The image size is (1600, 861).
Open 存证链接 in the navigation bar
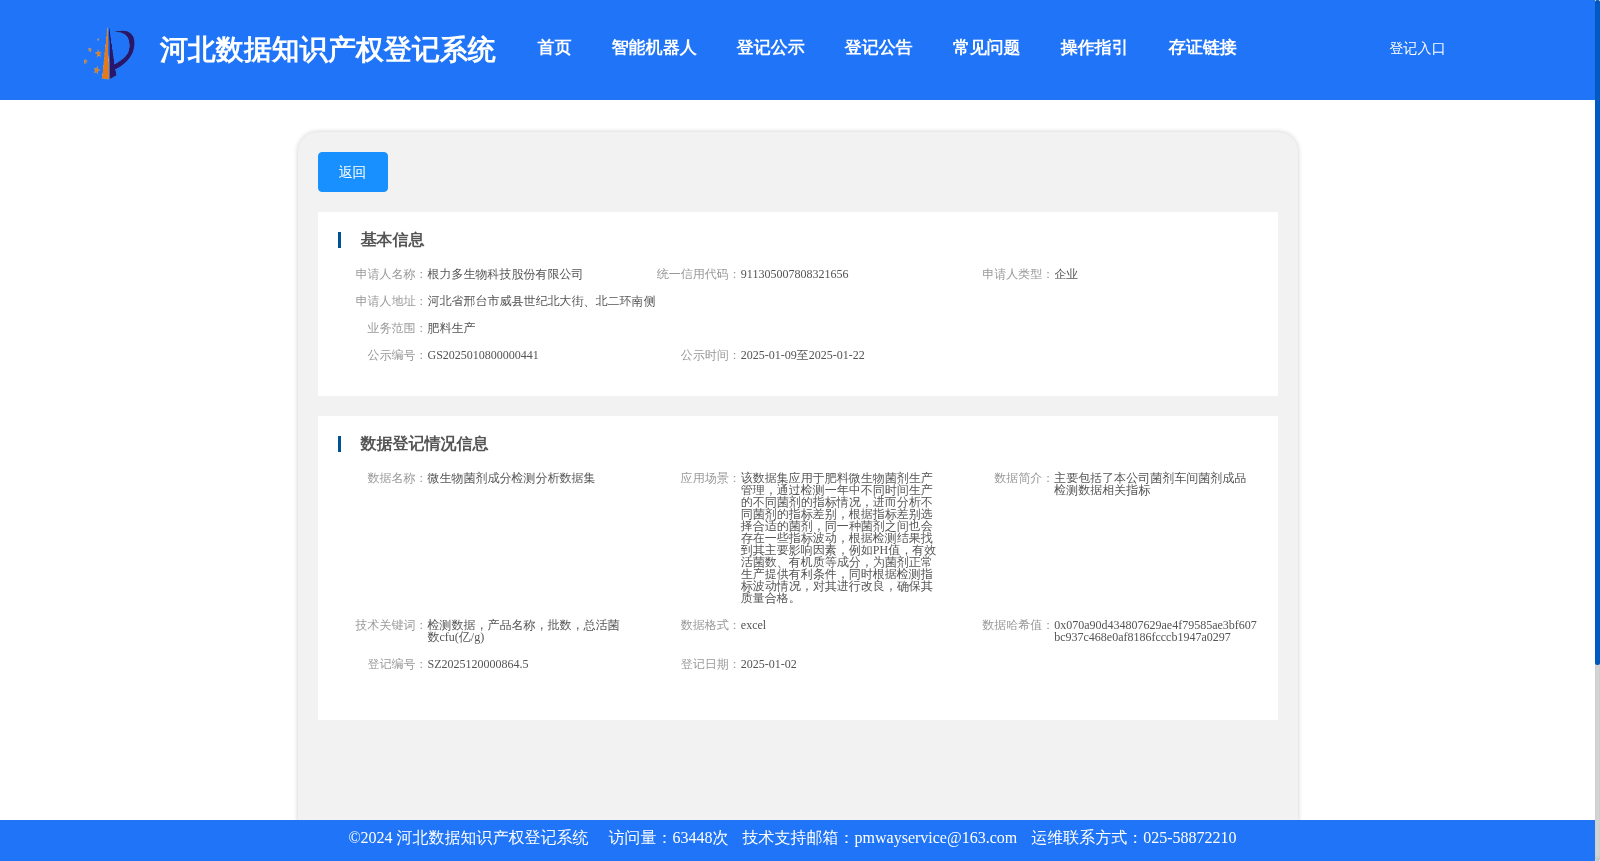coord(1202,48)
